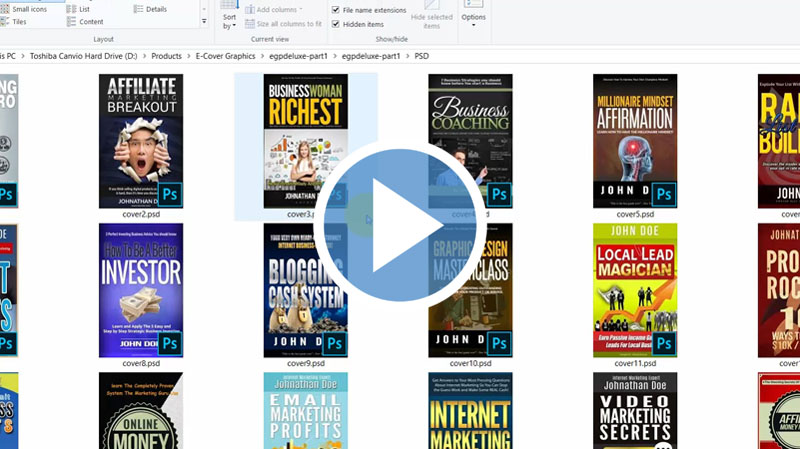Select the cover5.psd Millionaire Mindset thumbnail
Screen dimensions: 800x449
tap(635, 140)
